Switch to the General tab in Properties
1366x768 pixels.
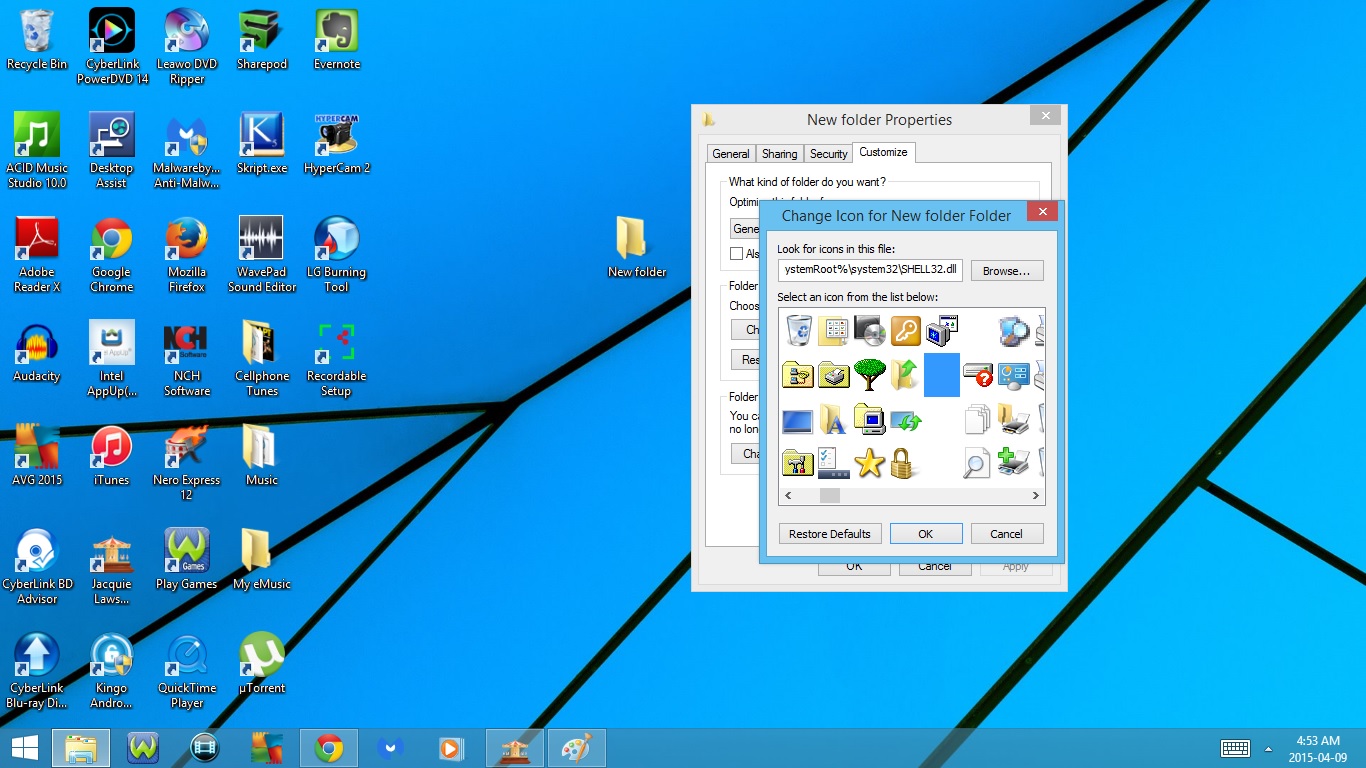(x=730, y=154)
